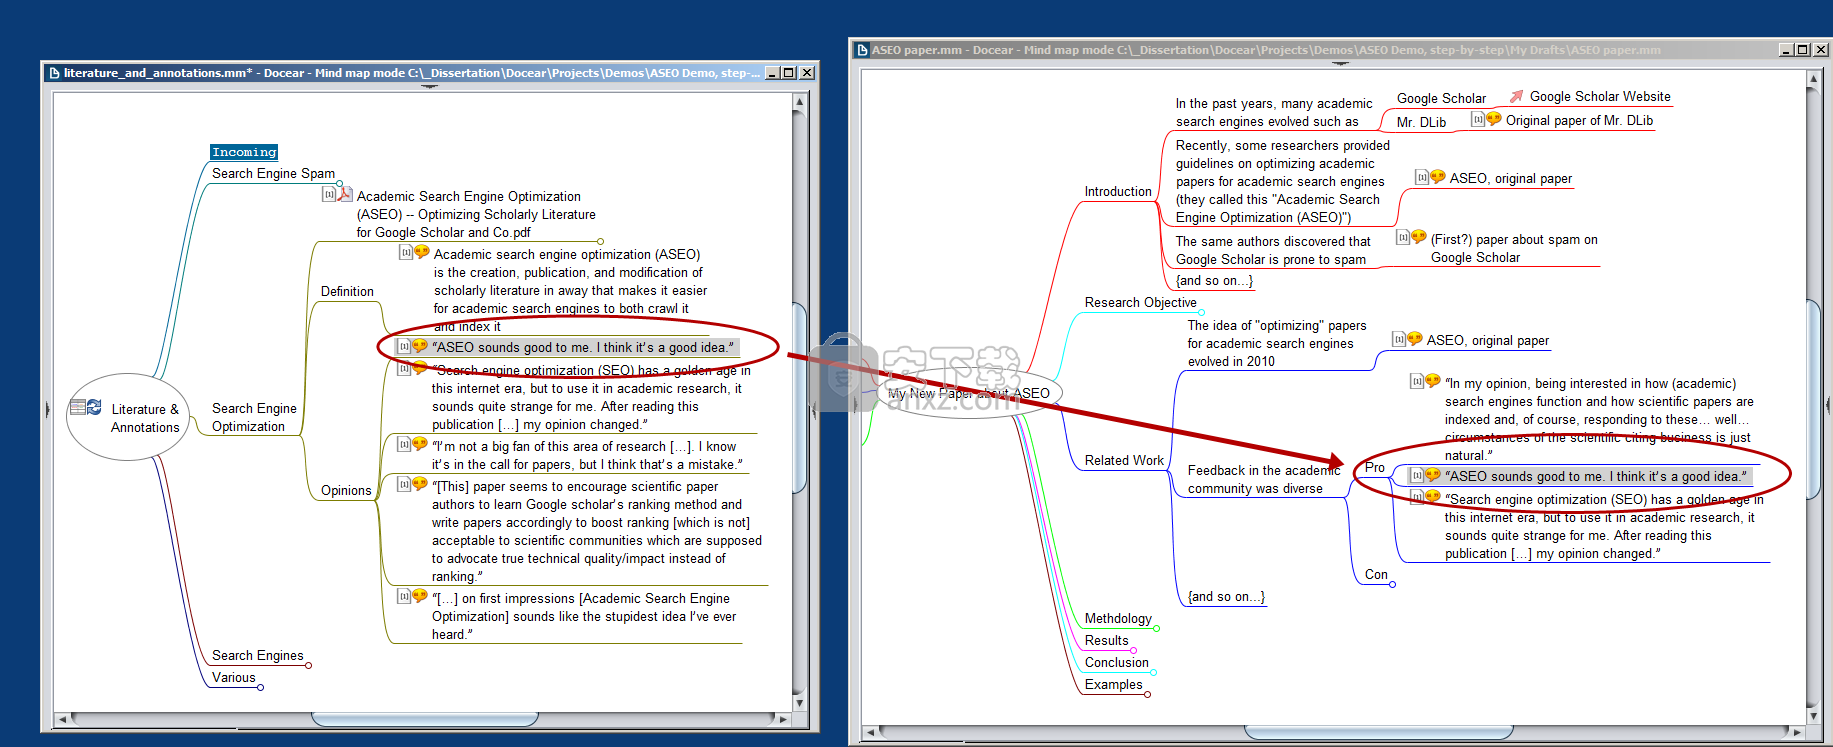Click comment icon of 'ASEO sounds good' in right window
1833x747 pixels.
[x=1432, y=475]
